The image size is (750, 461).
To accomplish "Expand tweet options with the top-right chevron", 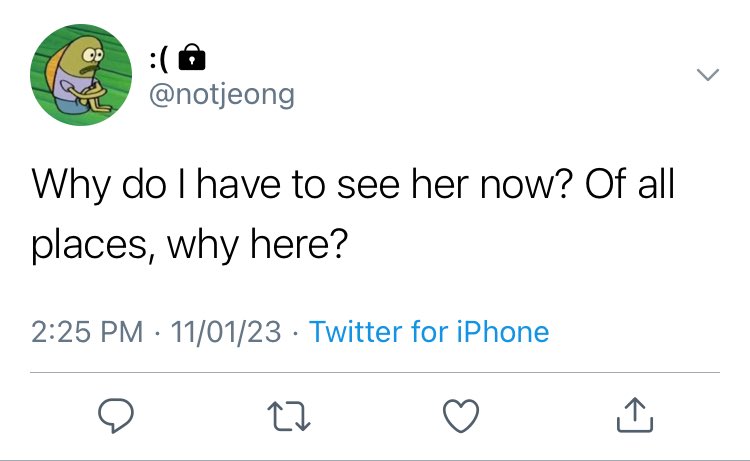I will [x=707, y=75].
